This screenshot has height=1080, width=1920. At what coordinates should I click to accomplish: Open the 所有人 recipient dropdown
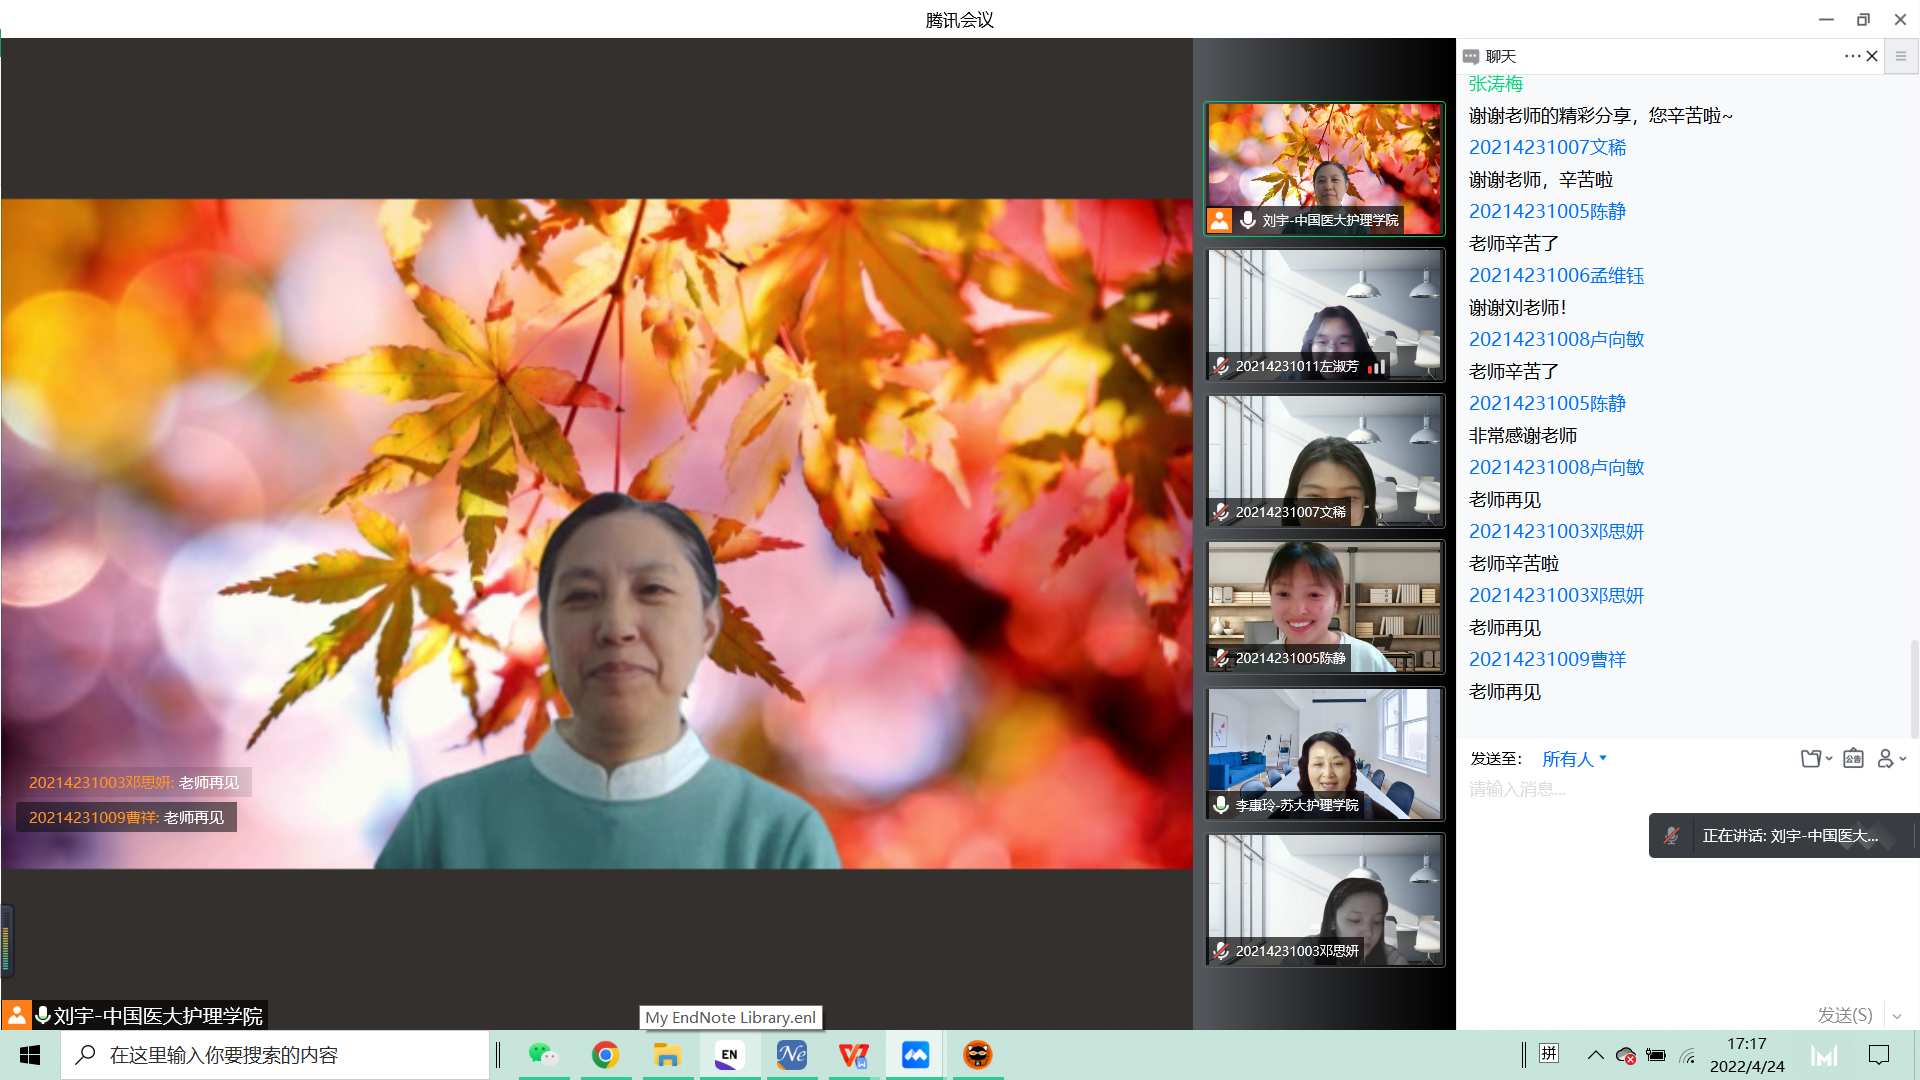1574,759
